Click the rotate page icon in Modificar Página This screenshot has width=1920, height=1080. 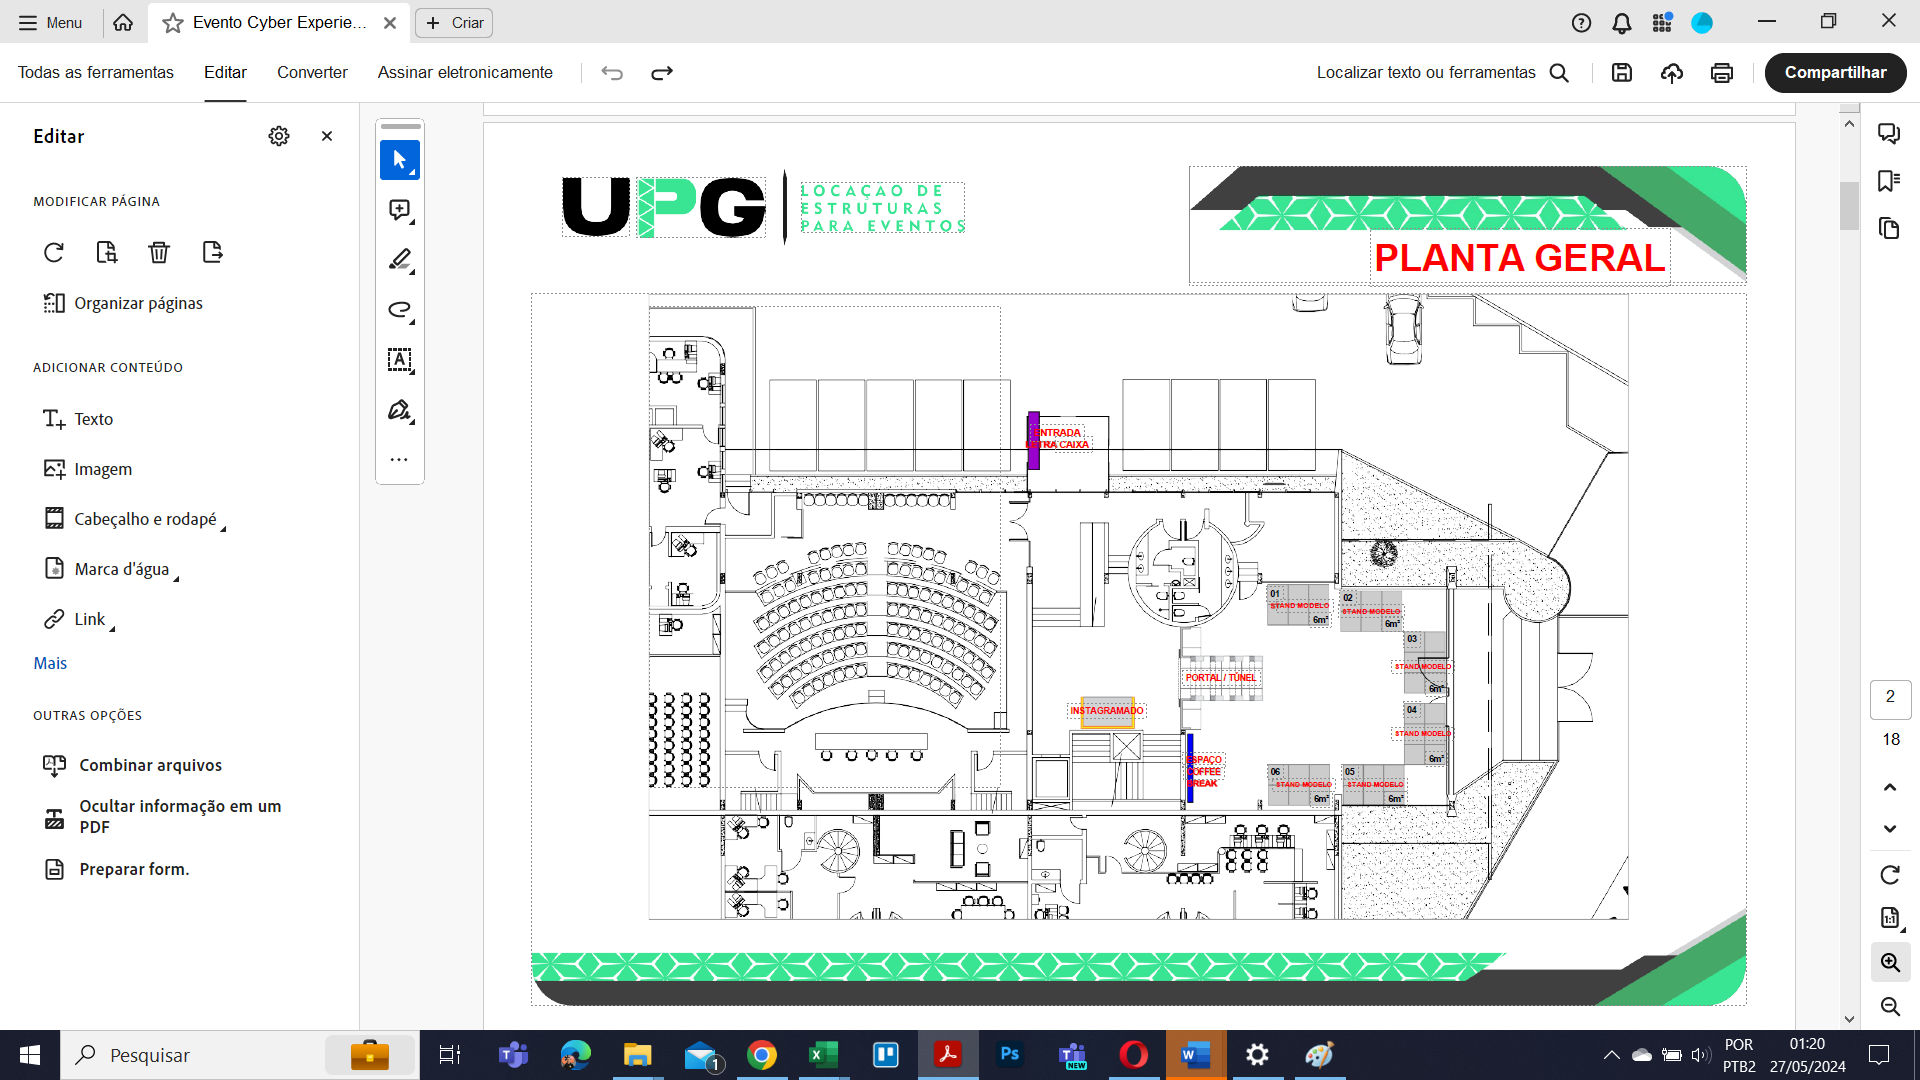(x=54, y=252)
